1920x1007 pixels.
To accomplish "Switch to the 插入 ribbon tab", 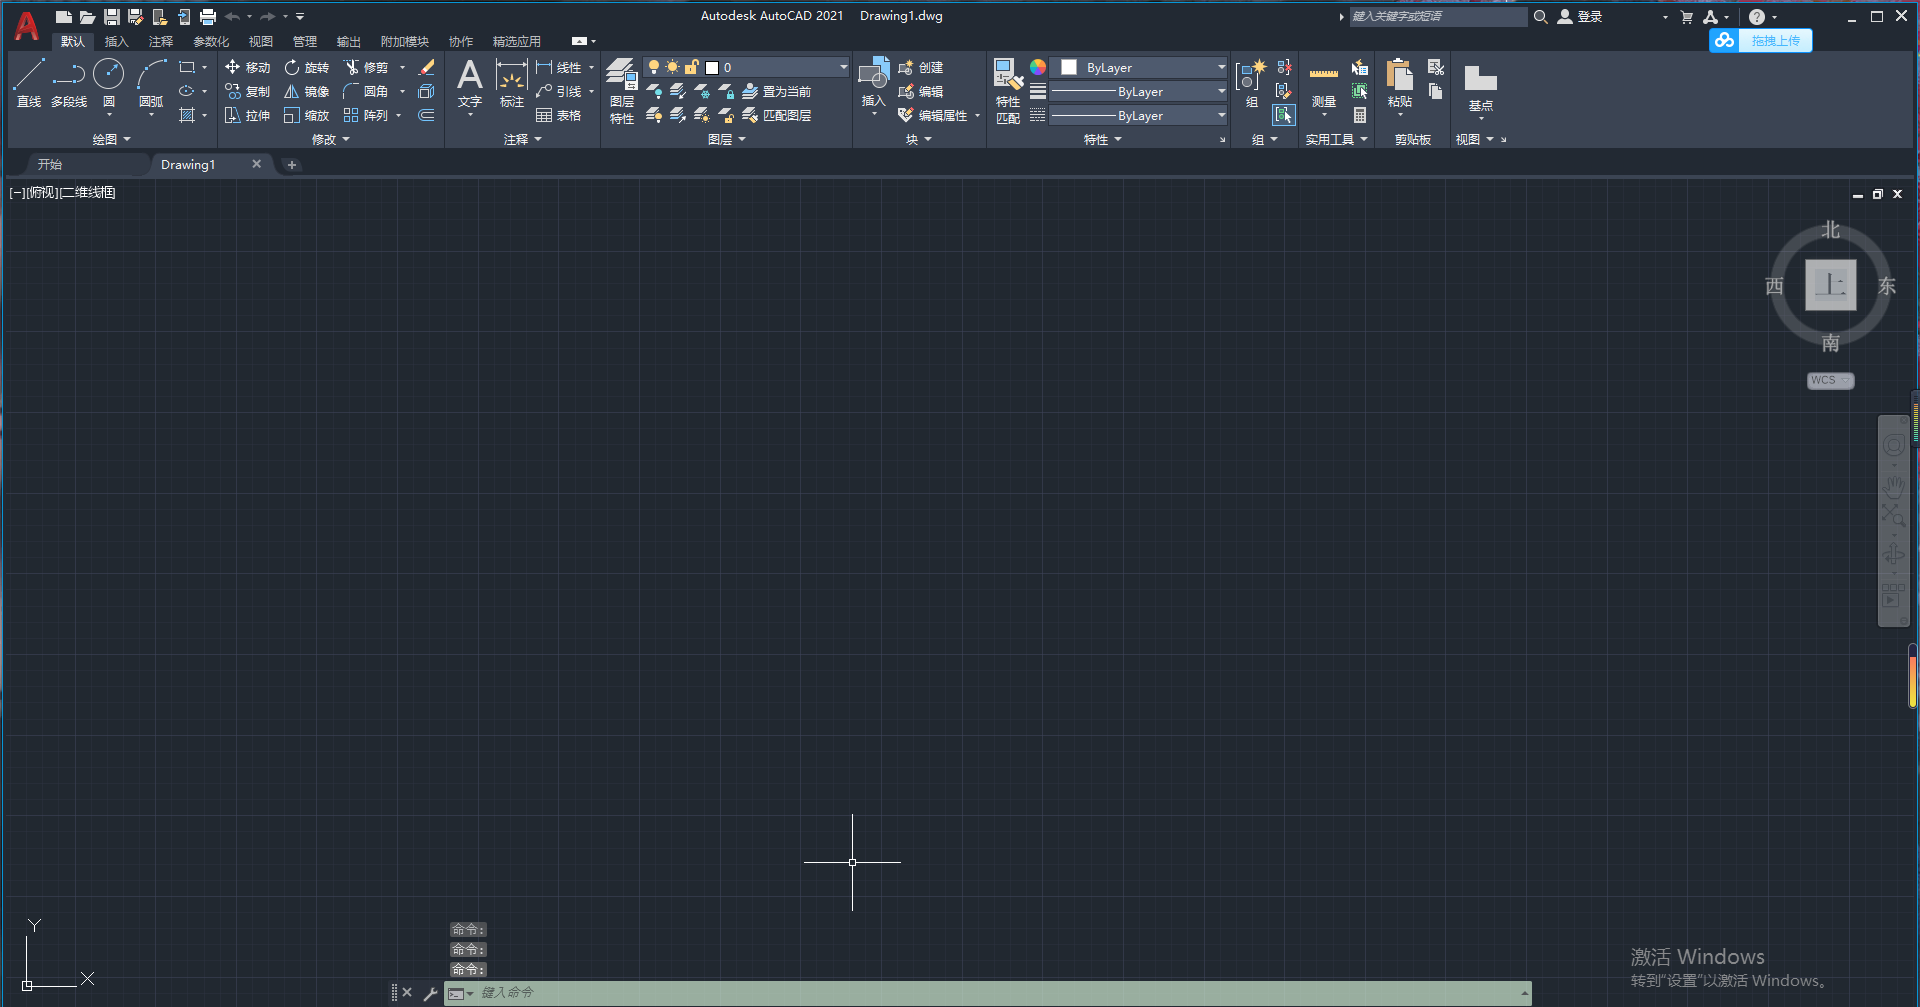I will point(117,41).
